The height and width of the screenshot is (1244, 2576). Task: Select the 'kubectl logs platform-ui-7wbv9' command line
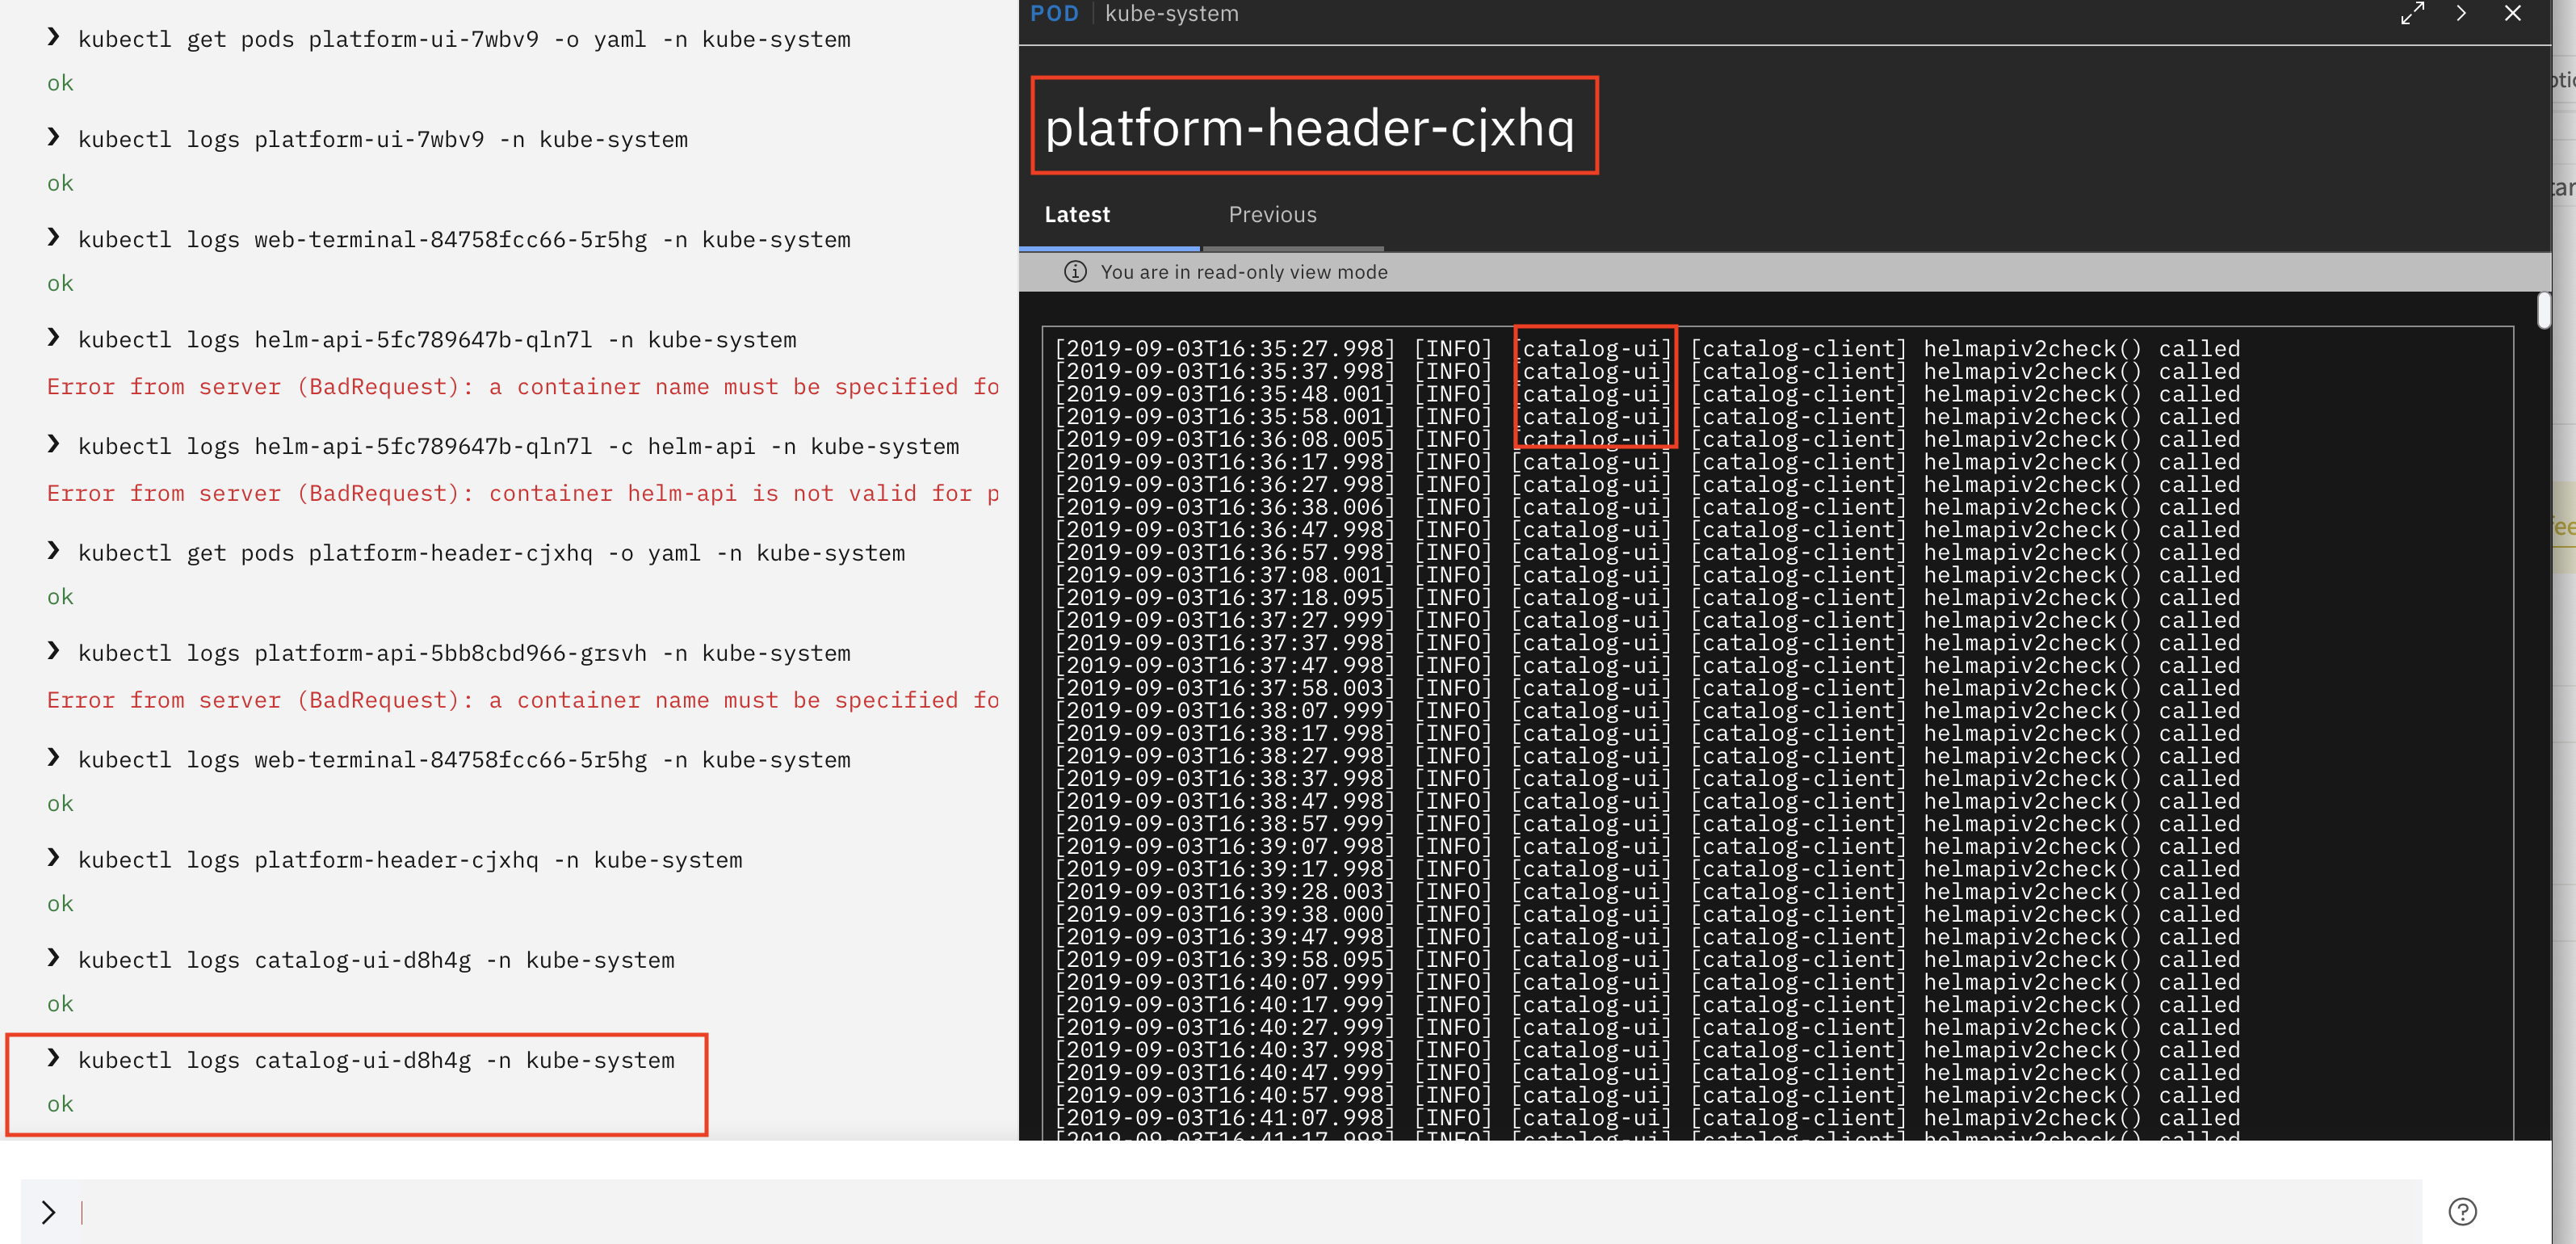382,139
